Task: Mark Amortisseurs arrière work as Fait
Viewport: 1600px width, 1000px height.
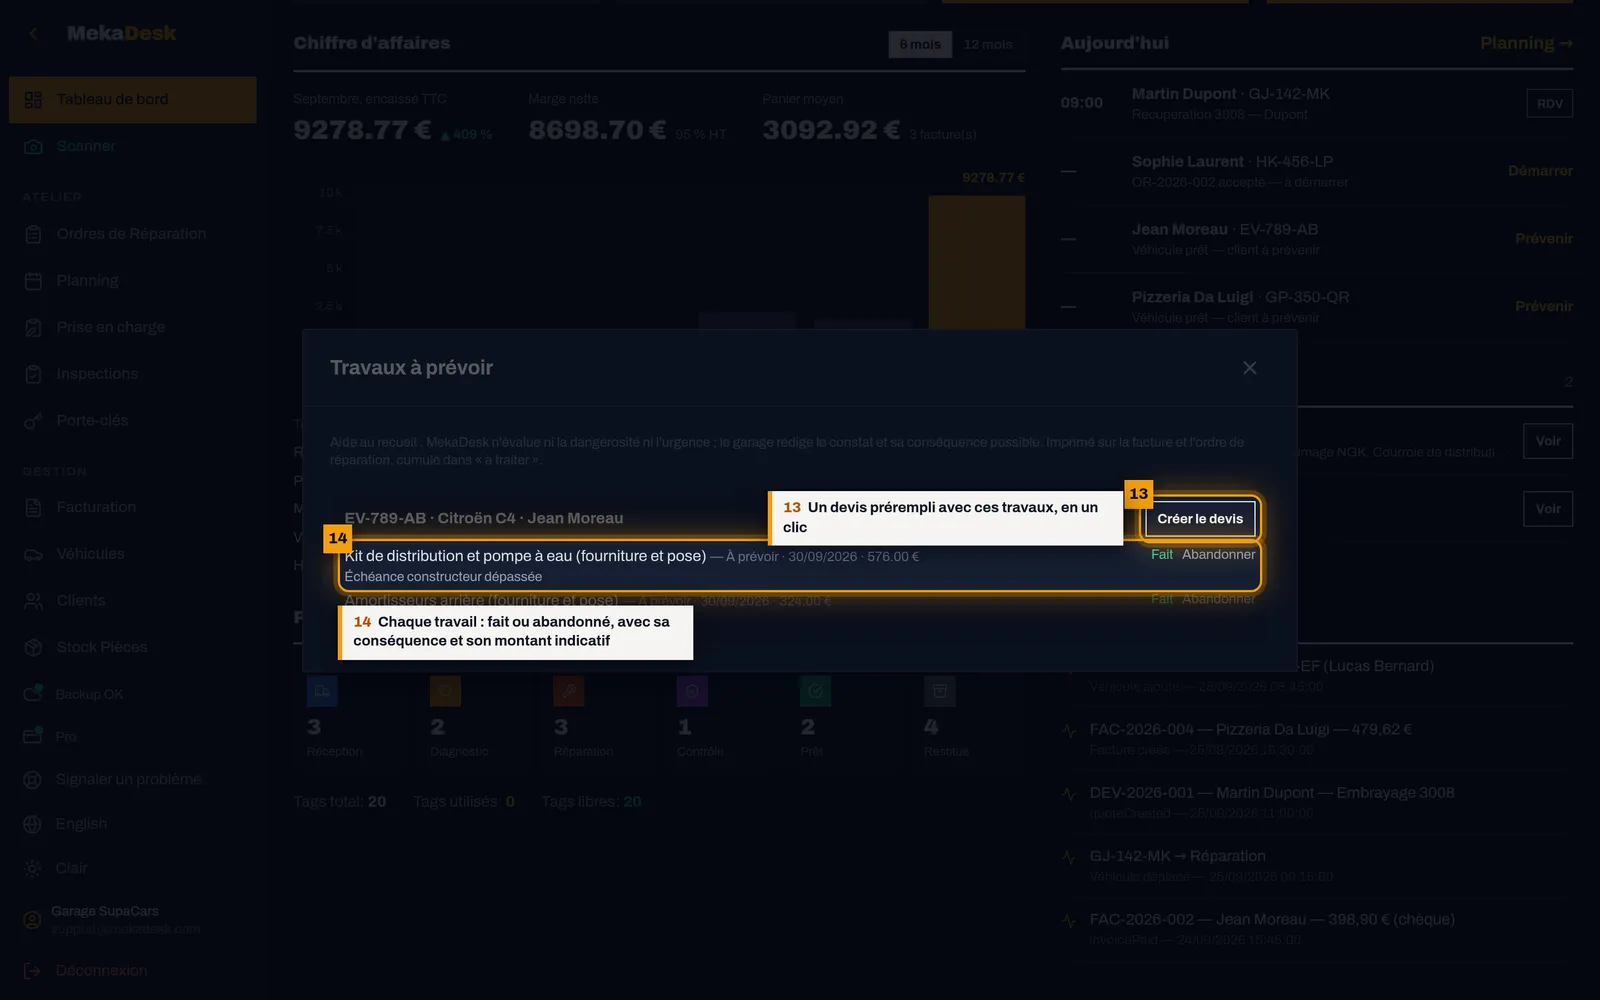Action: tap(1162, 599)
